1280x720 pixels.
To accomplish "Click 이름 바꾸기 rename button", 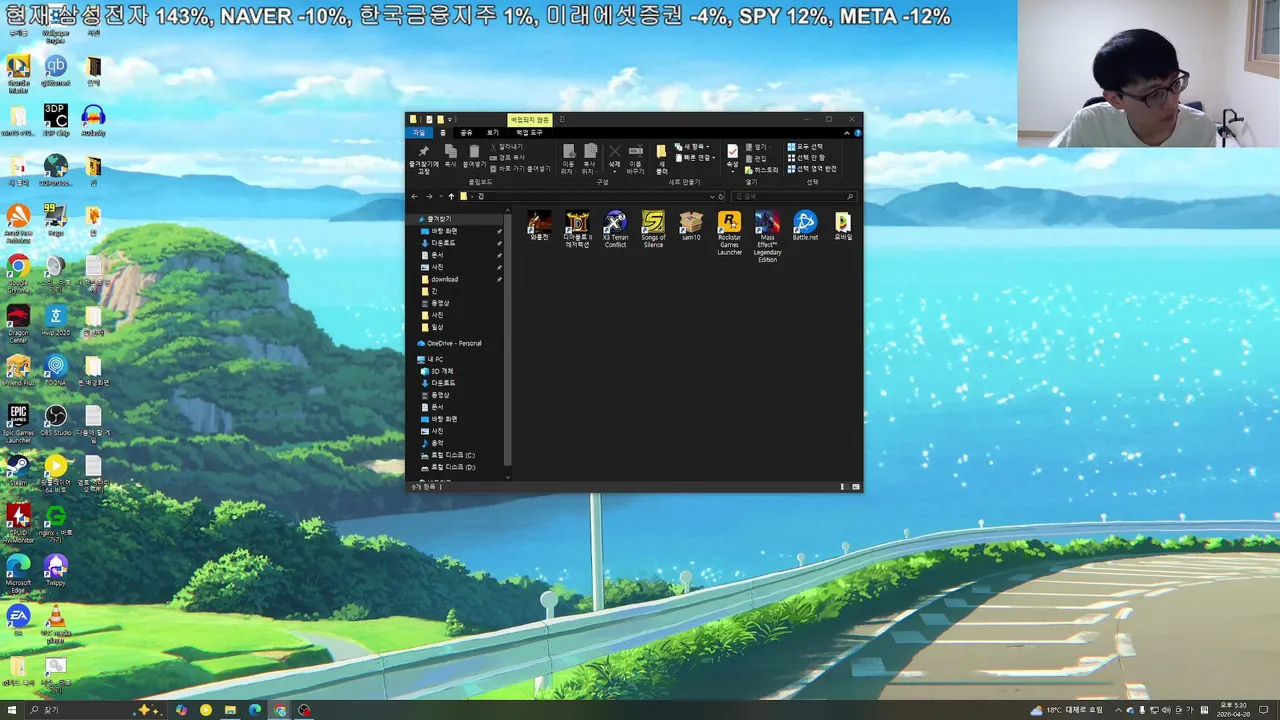I will tap(635, 159).
